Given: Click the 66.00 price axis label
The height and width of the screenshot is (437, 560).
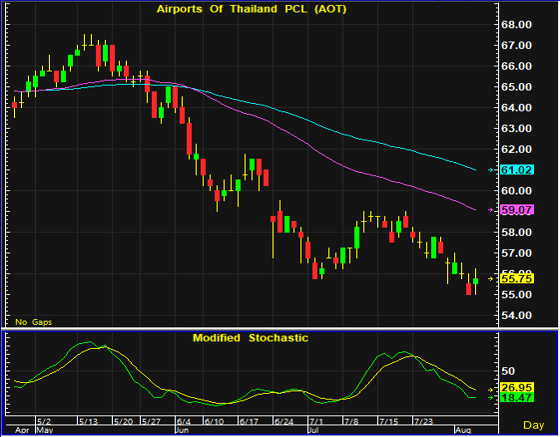Looking at the screenshot, I should click(x=516, y=66).
